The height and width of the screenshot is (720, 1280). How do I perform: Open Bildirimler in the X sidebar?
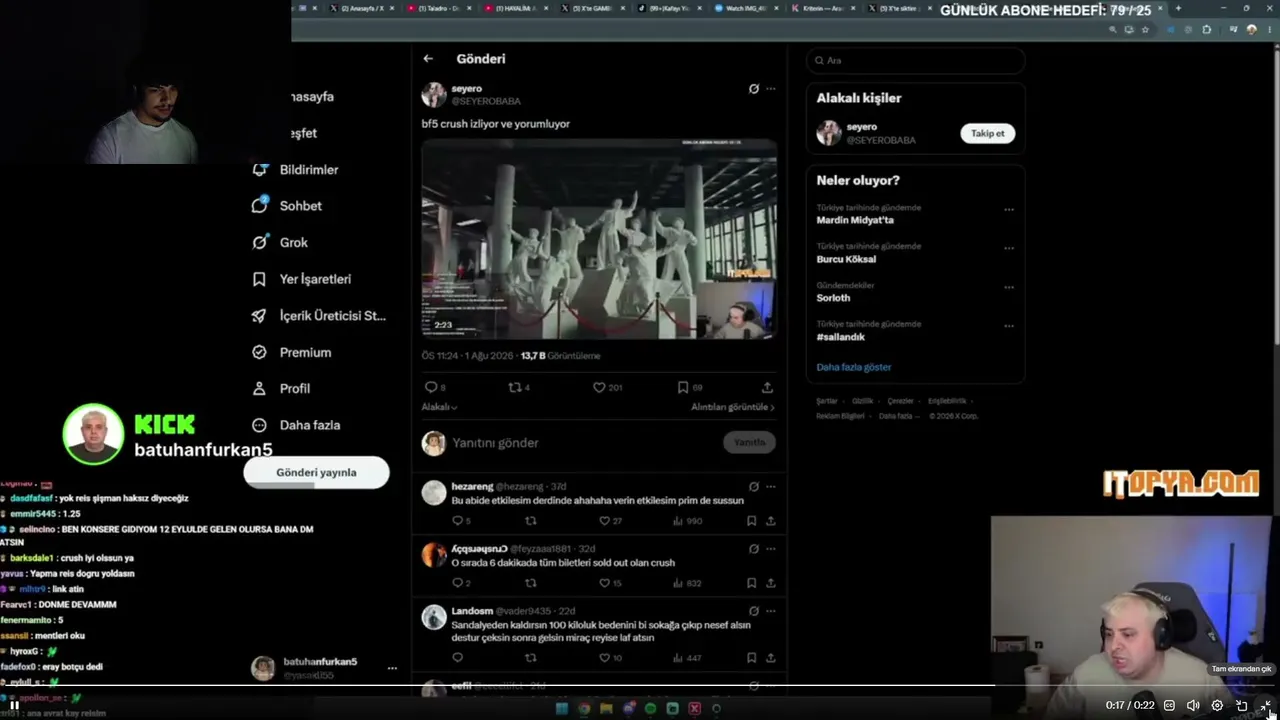296,170
